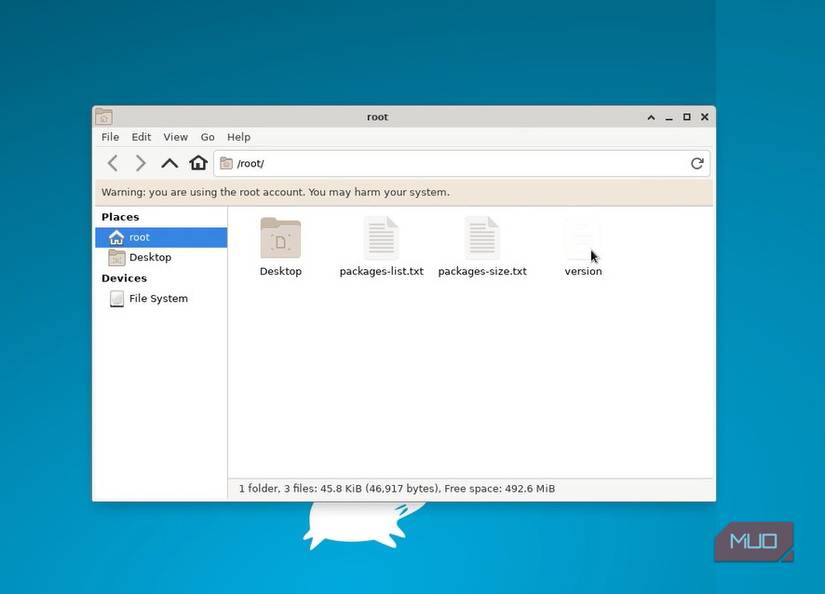Open the File menu

coord(110,137)
